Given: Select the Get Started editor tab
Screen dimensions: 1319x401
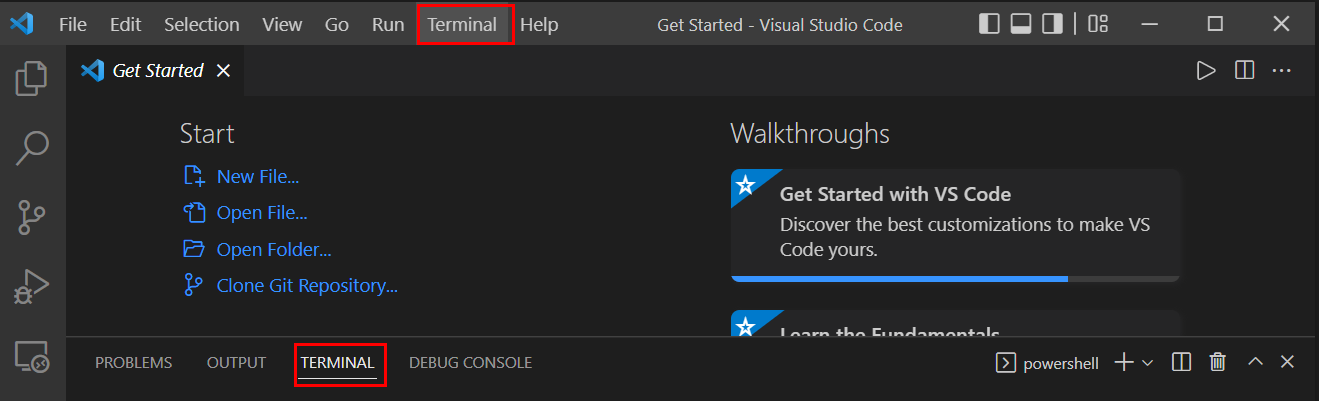Looking at the screenshot, I should coord(155,70).
